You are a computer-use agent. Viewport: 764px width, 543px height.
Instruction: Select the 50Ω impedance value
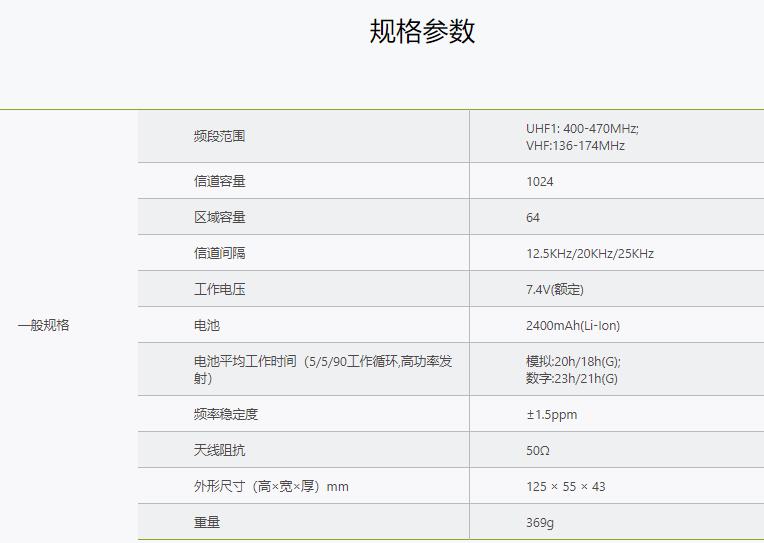[537, 451]
